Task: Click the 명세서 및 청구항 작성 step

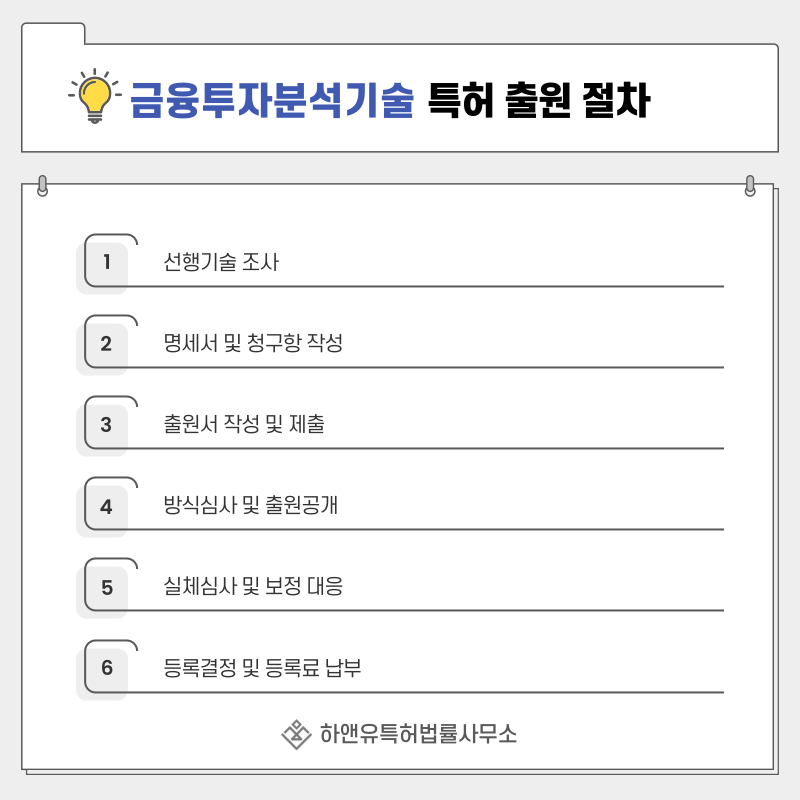Action: click(x=253, y=343)
